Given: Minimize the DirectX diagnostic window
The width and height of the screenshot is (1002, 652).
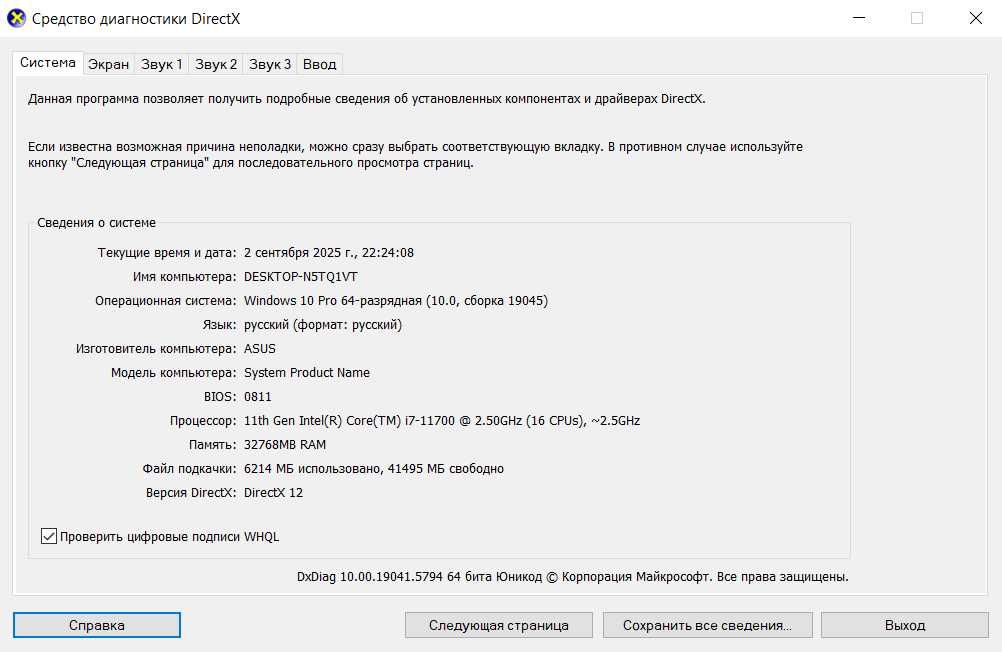Looking at the screenshot, I should (x=859, y=18).
